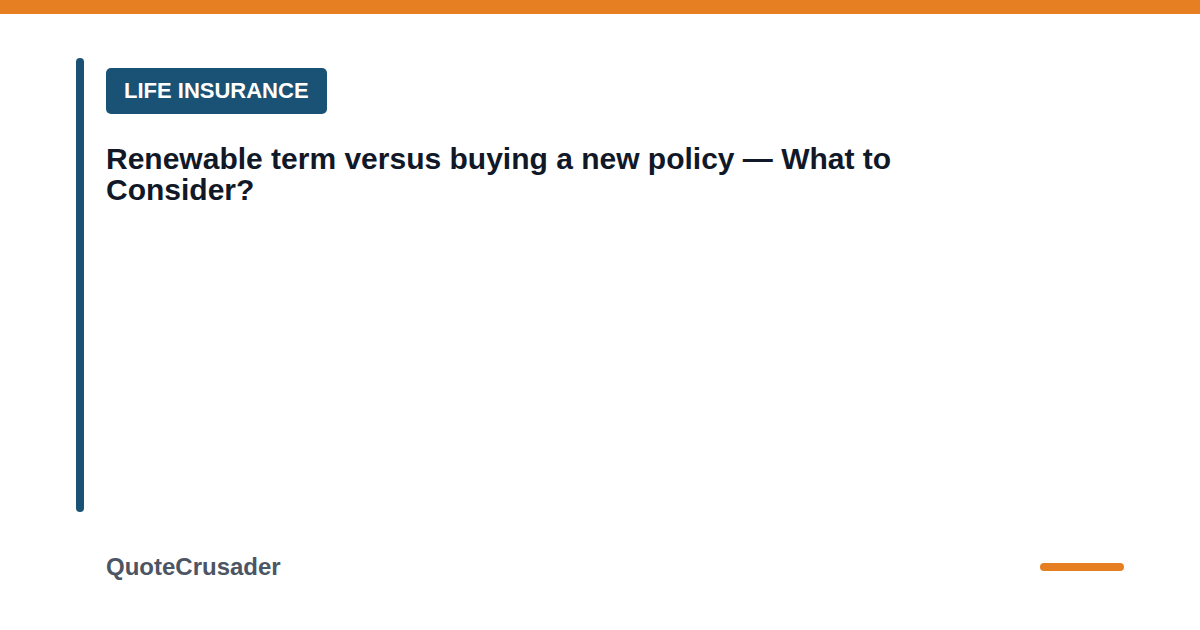The height and width of the screenshot is (630, 1200).
Task: Select the em dash in the headline
Action: (758, 160)
